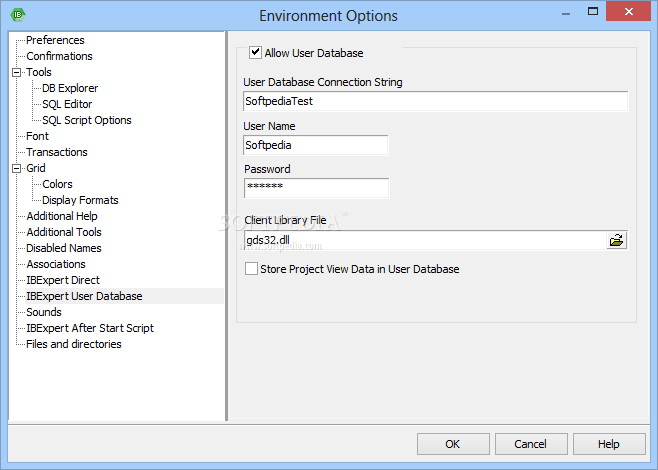Open SQL Editor options

[x=67, y=104]
